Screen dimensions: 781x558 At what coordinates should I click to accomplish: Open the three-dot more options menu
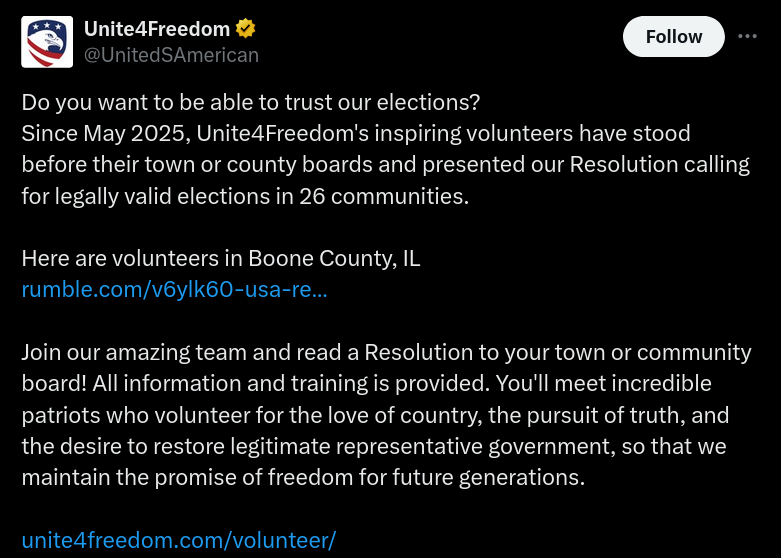(x=747, y=36)
